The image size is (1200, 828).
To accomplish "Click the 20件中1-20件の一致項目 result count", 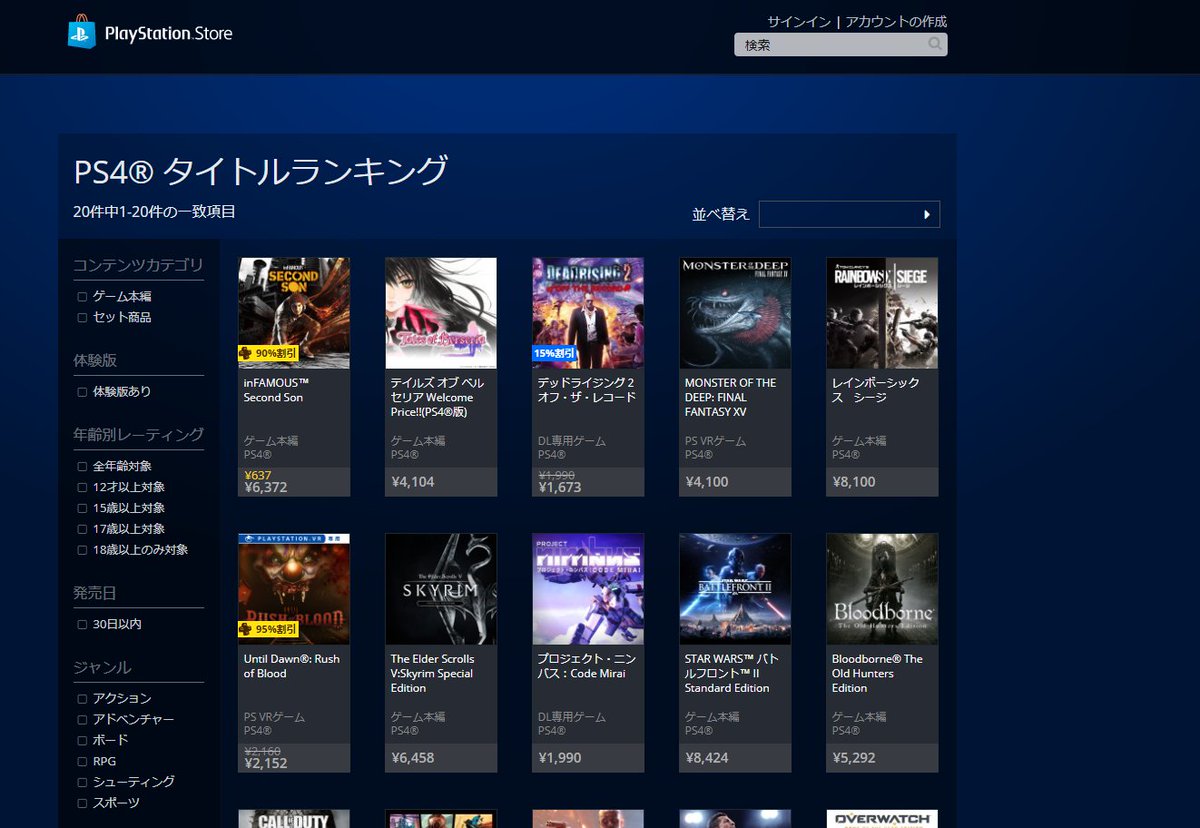I will 155,212.
